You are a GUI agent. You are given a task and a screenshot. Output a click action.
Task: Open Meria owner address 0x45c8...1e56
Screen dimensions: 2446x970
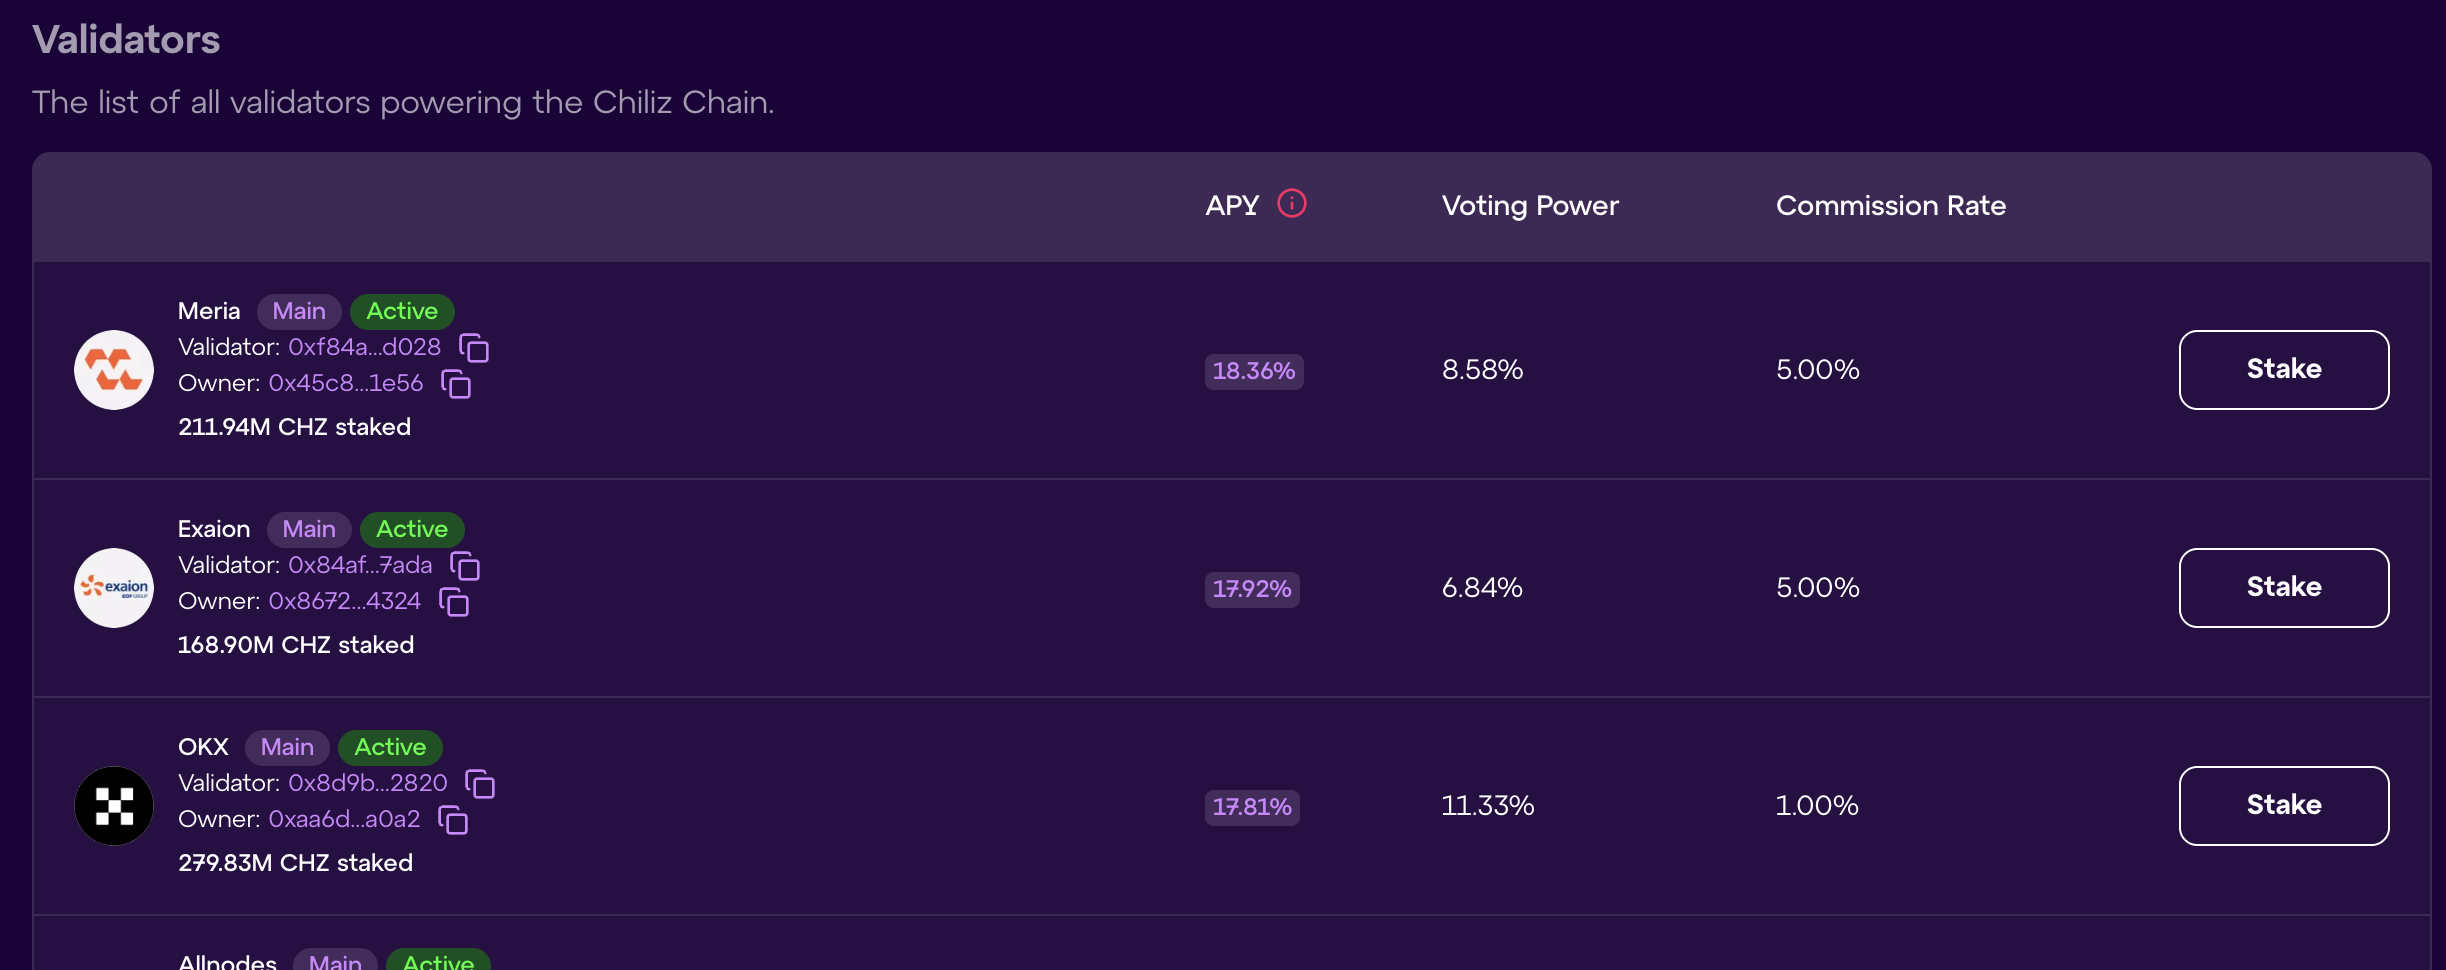click(x=345, y=383)
